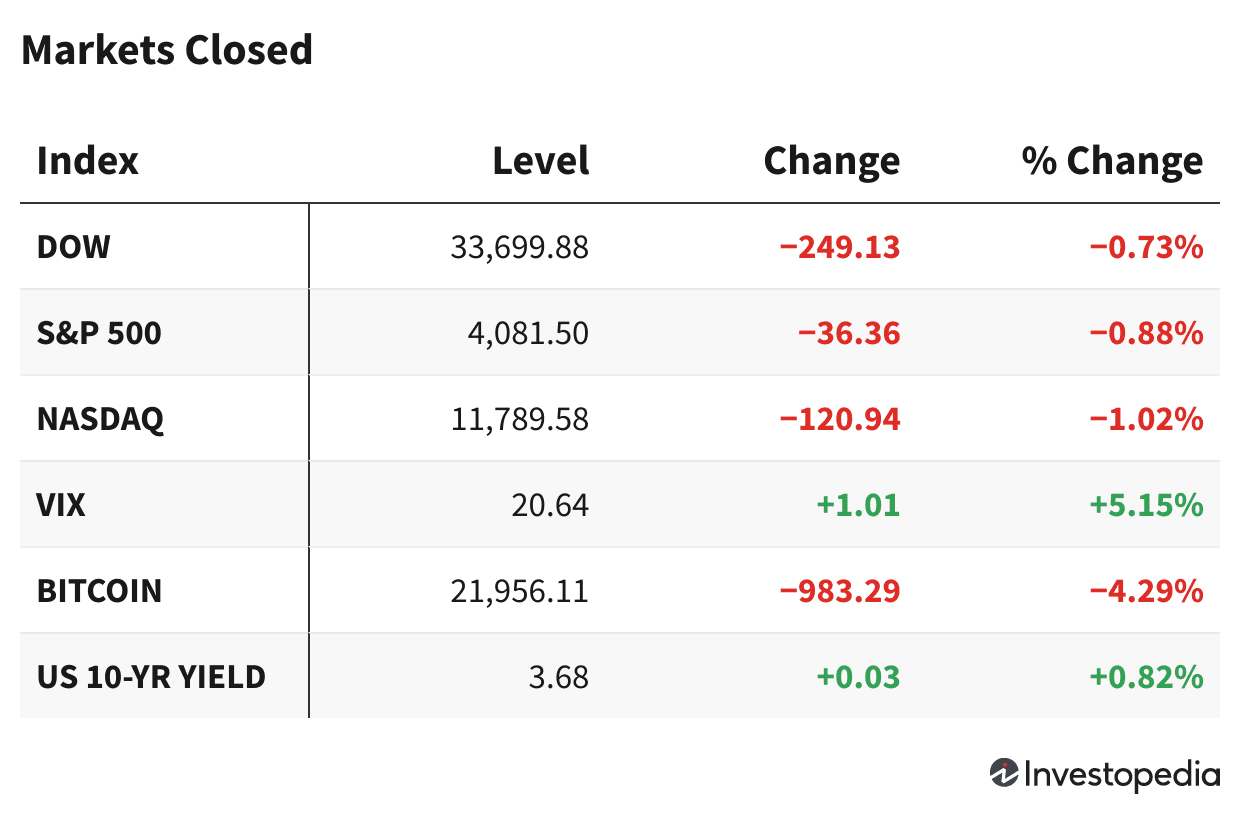The height and width of the screenshot is (820, 1240).
Task: Open the Investopedia wordmark link
Action: point(1122,774)
